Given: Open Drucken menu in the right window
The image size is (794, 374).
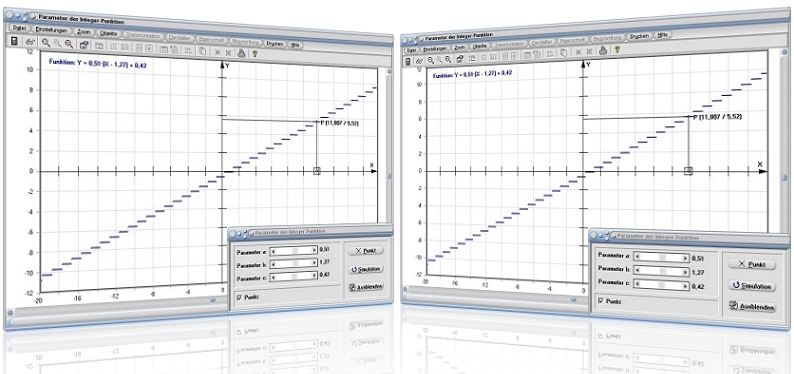Looking at the screenshot, I should (x=640, y=36).
